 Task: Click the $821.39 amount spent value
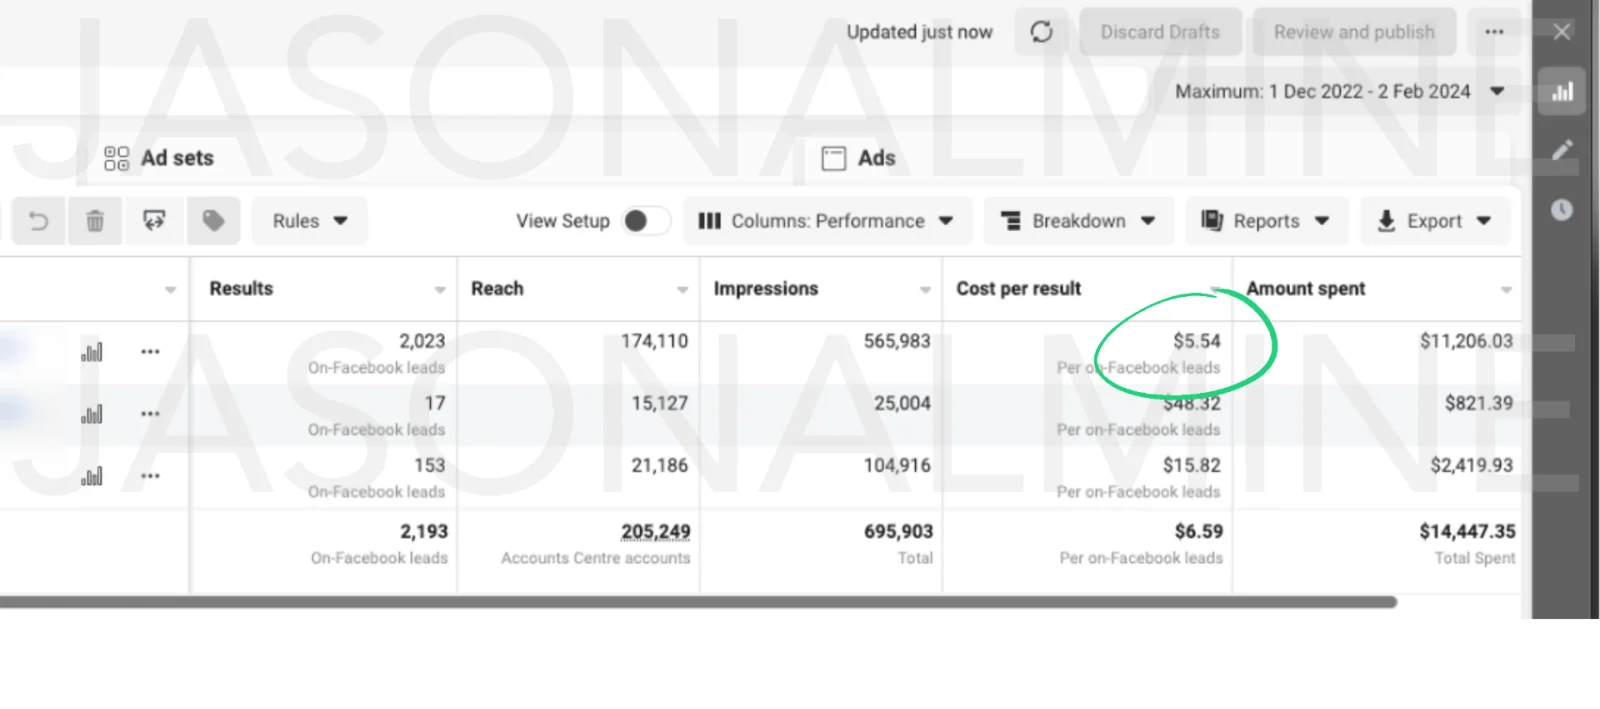1479,403
